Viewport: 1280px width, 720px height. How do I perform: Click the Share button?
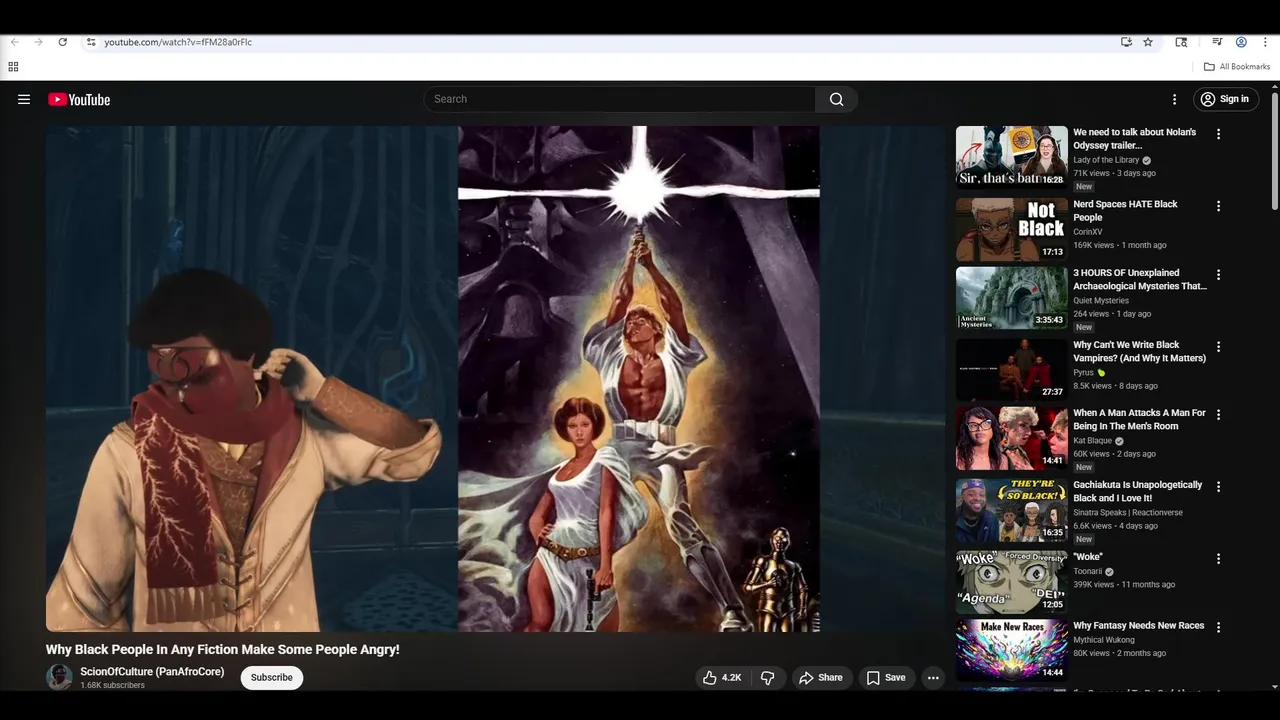pos(821,678)
